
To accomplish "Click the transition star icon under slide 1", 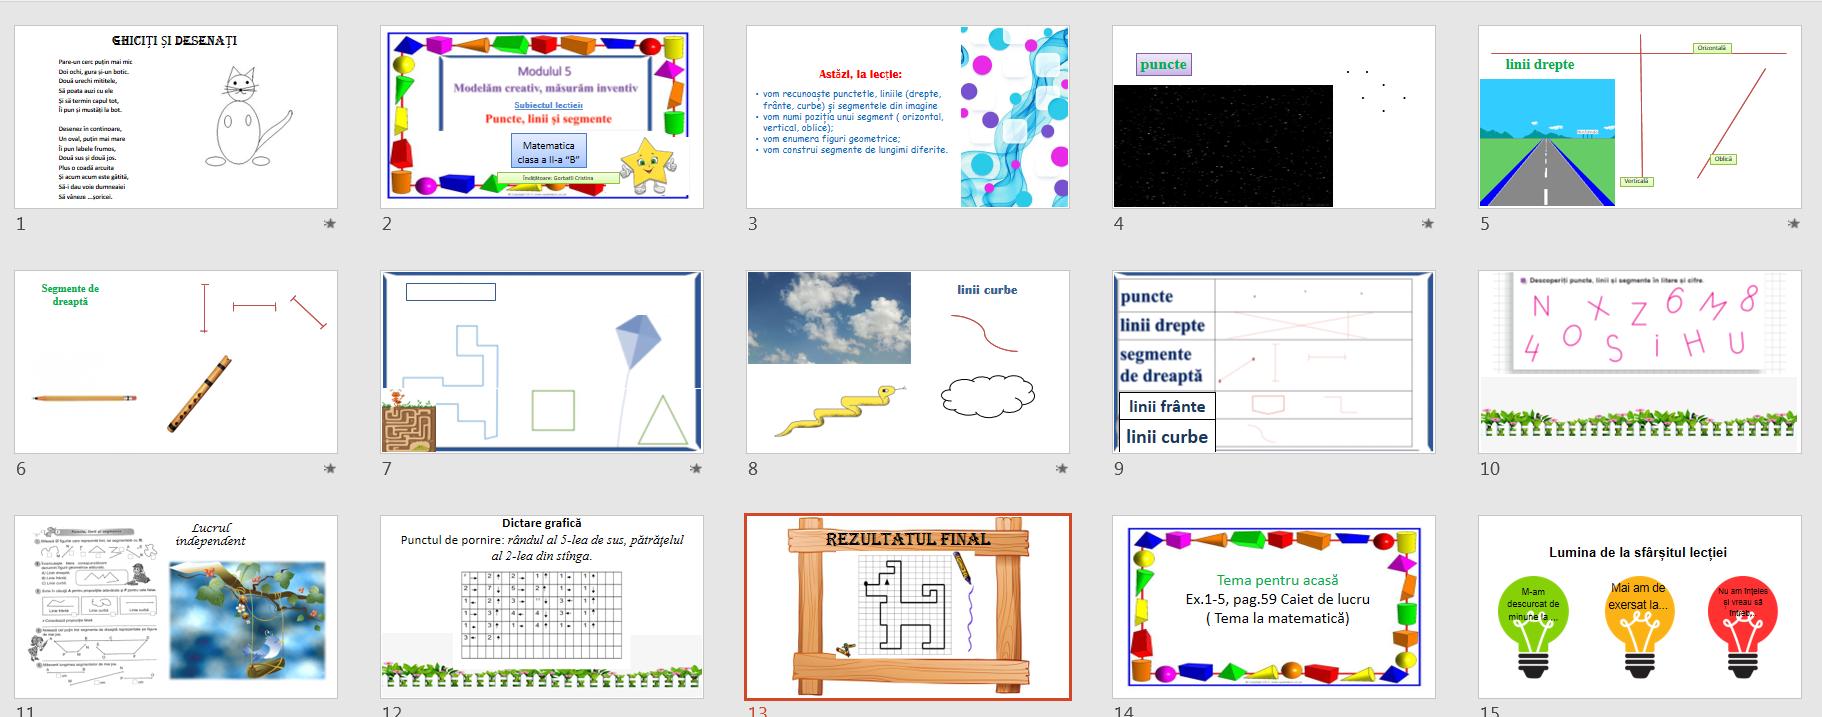I will point(330,224).
